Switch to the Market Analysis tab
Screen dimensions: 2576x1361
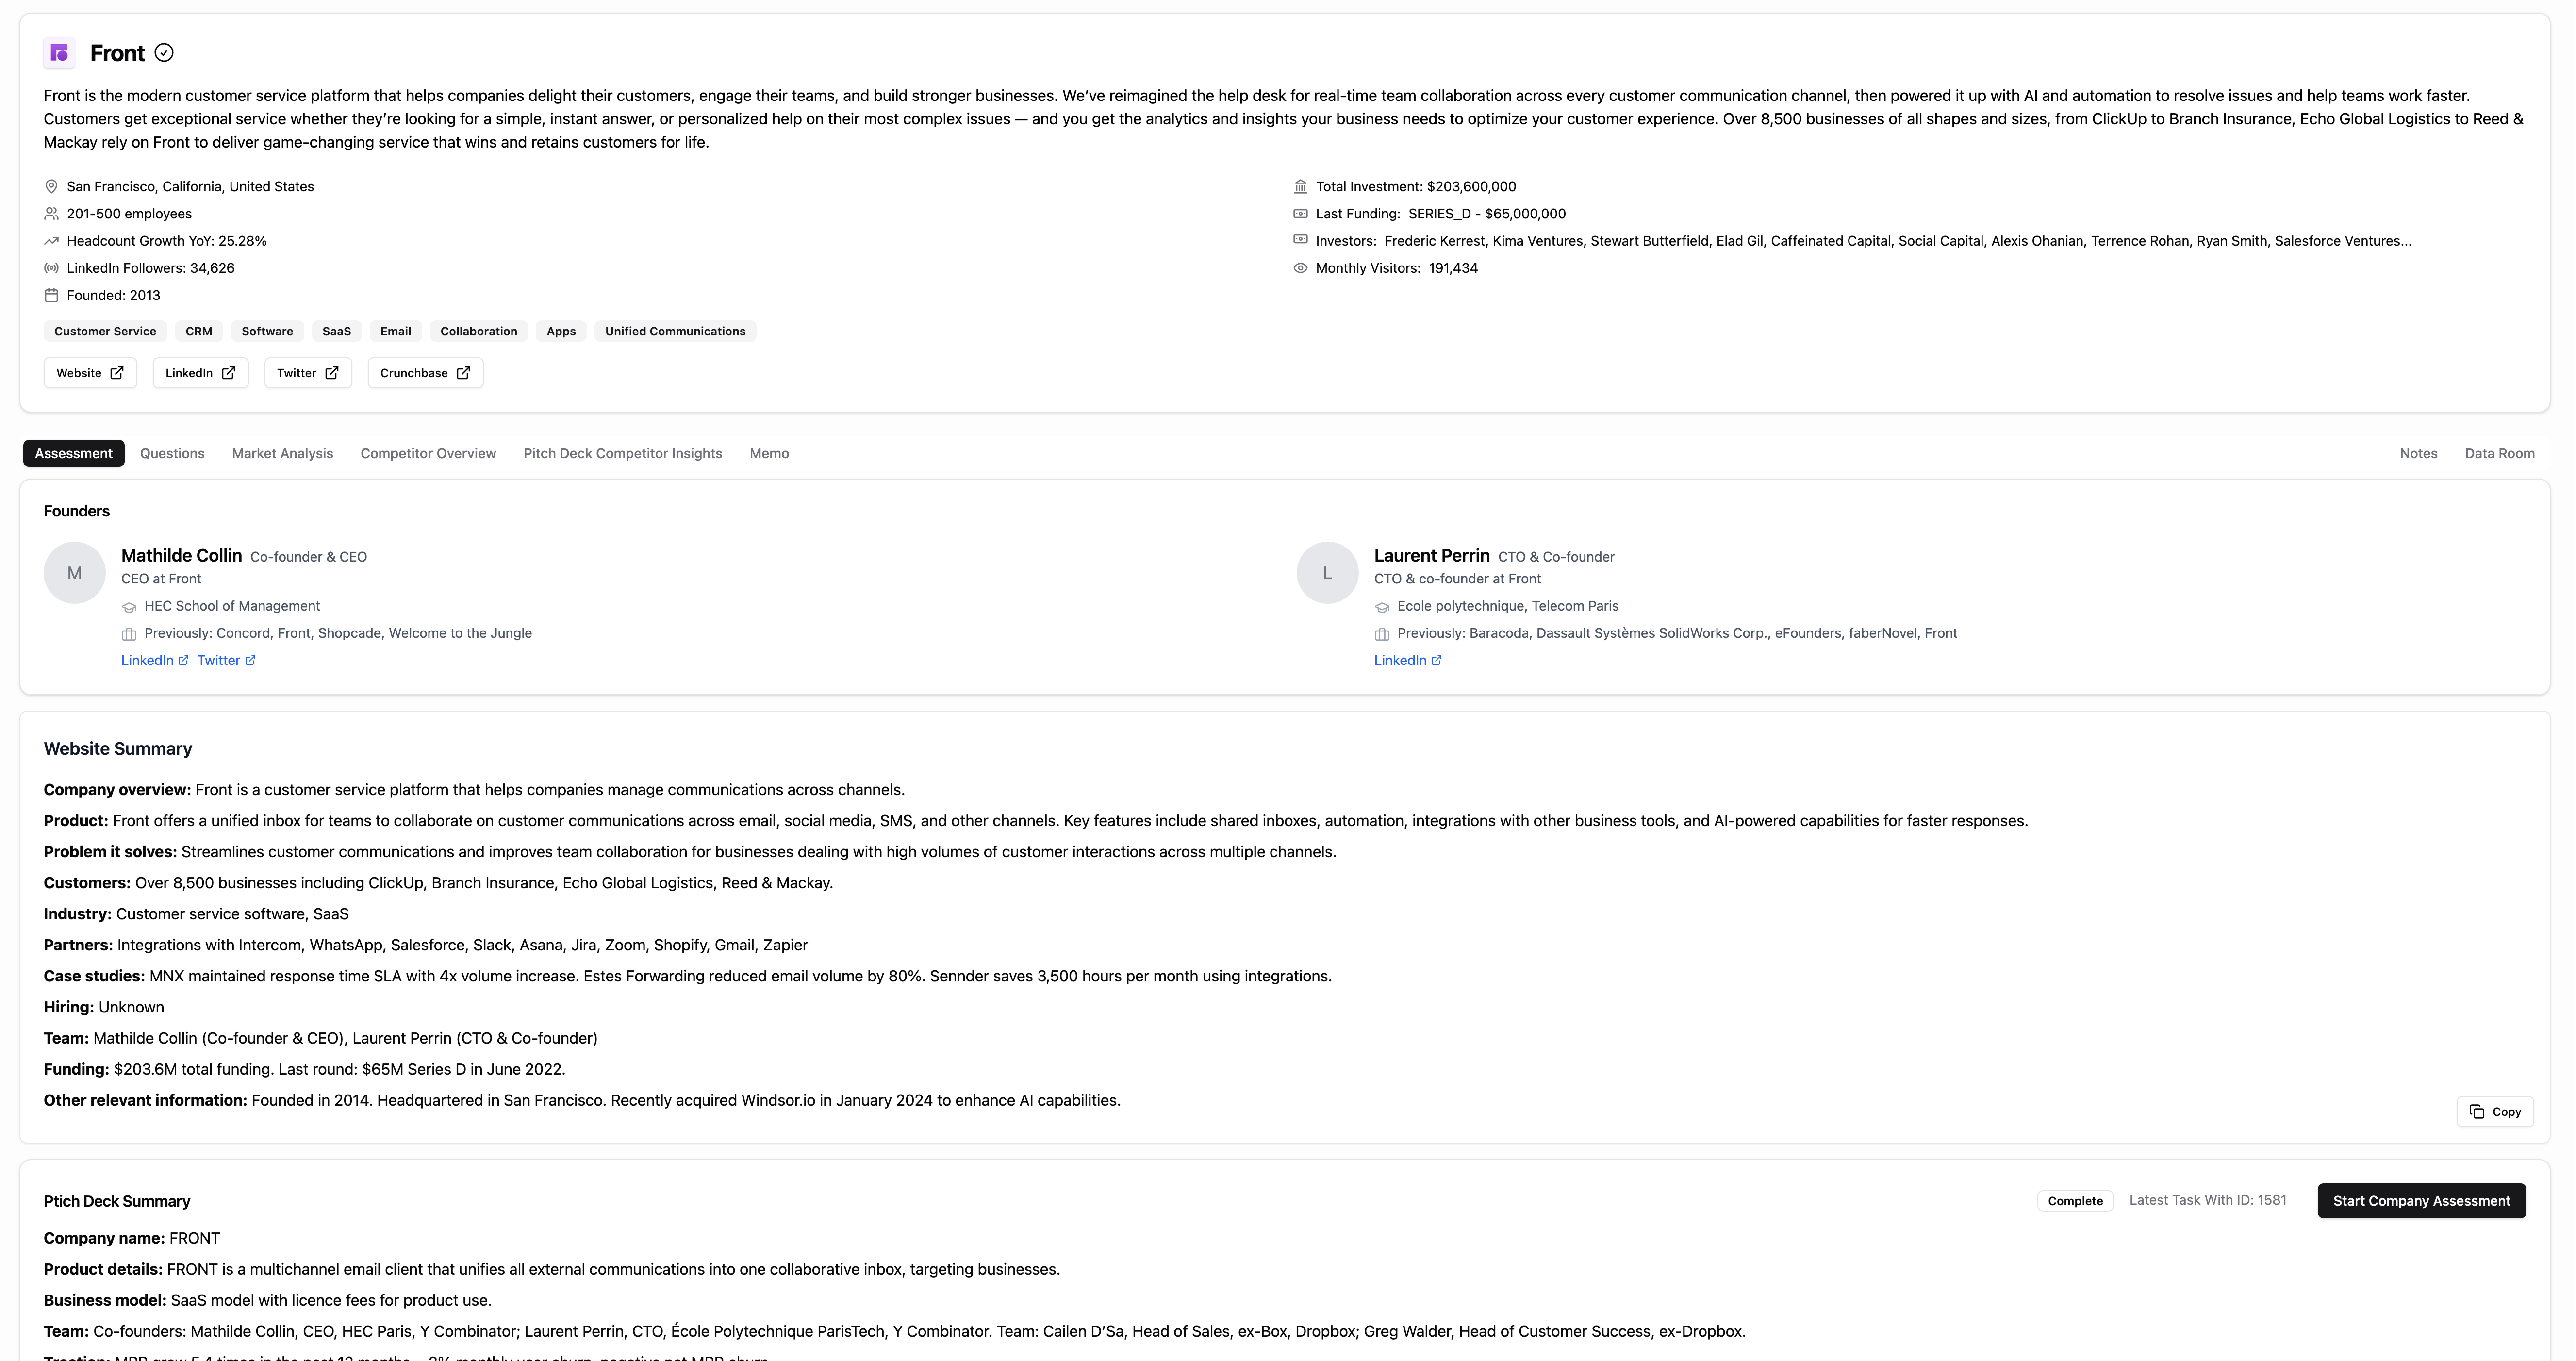(x=281, y=451)
